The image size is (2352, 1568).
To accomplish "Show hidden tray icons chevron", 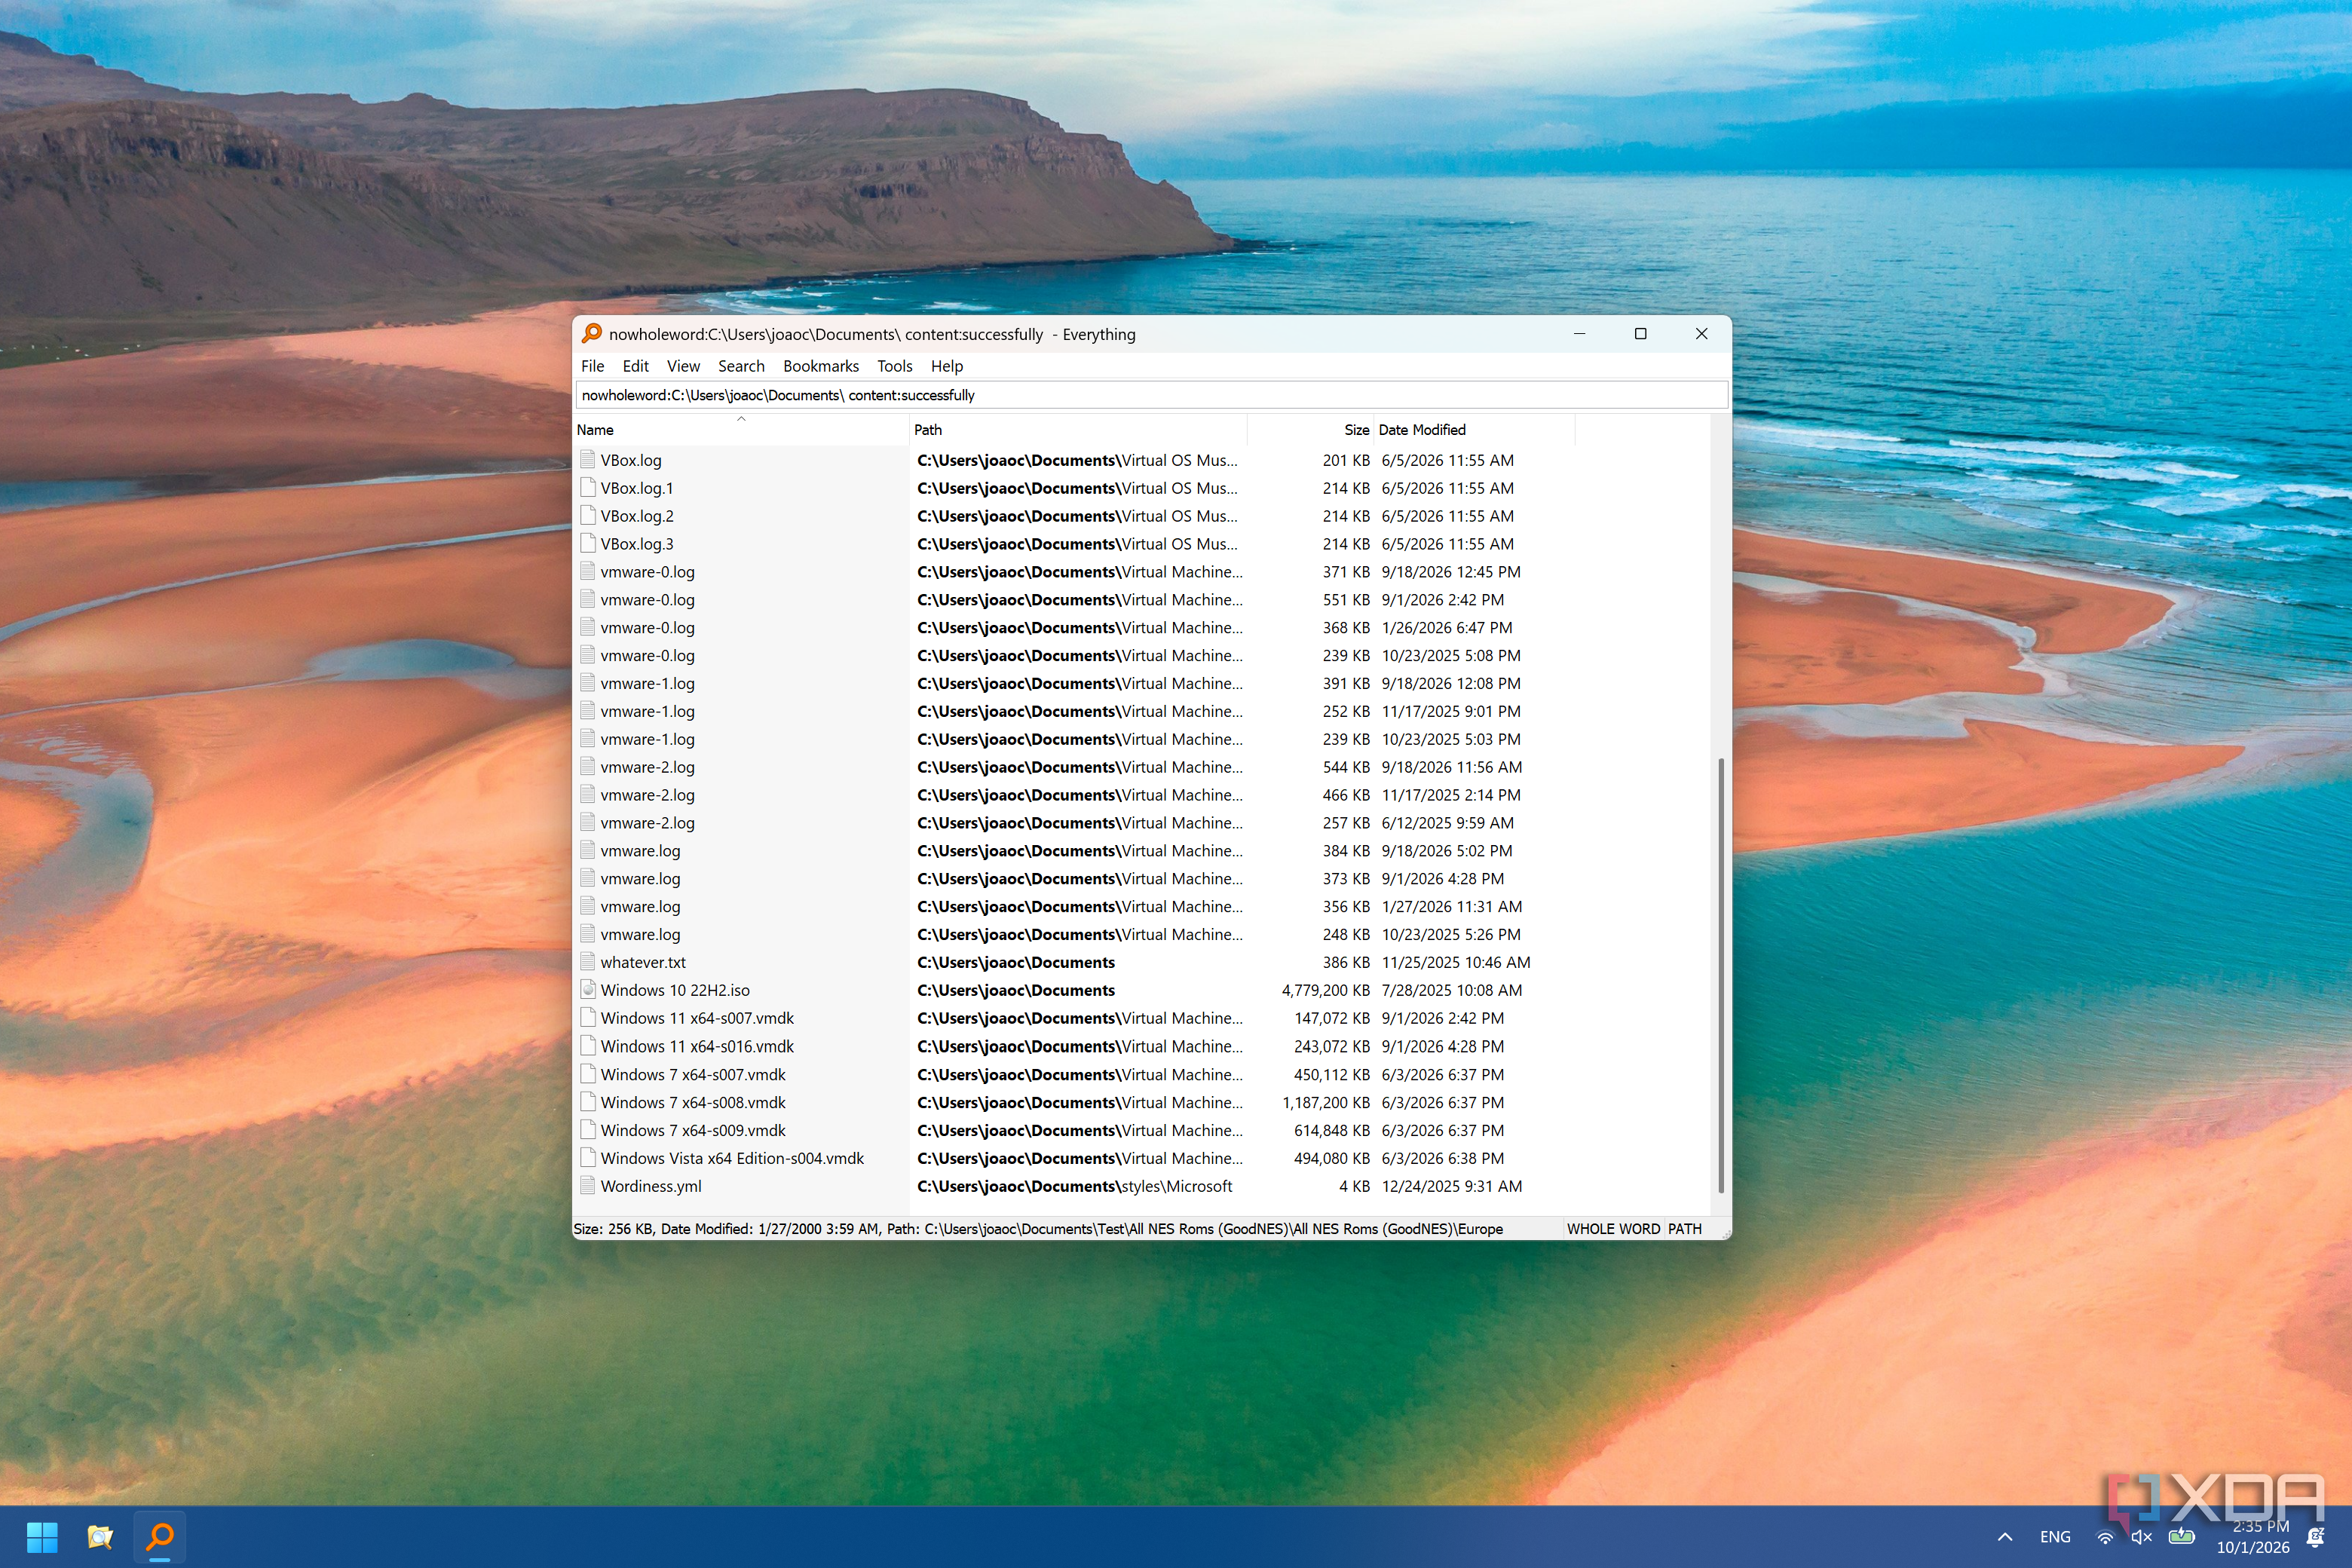I will click(x=2005, y=1537).
